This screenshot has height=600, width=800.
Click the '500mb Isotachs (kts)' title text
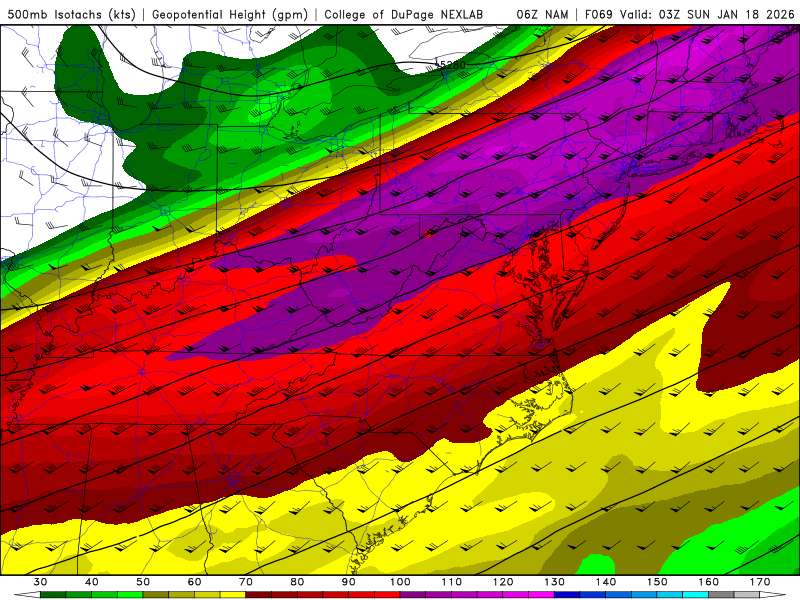[x=72, y=14]
